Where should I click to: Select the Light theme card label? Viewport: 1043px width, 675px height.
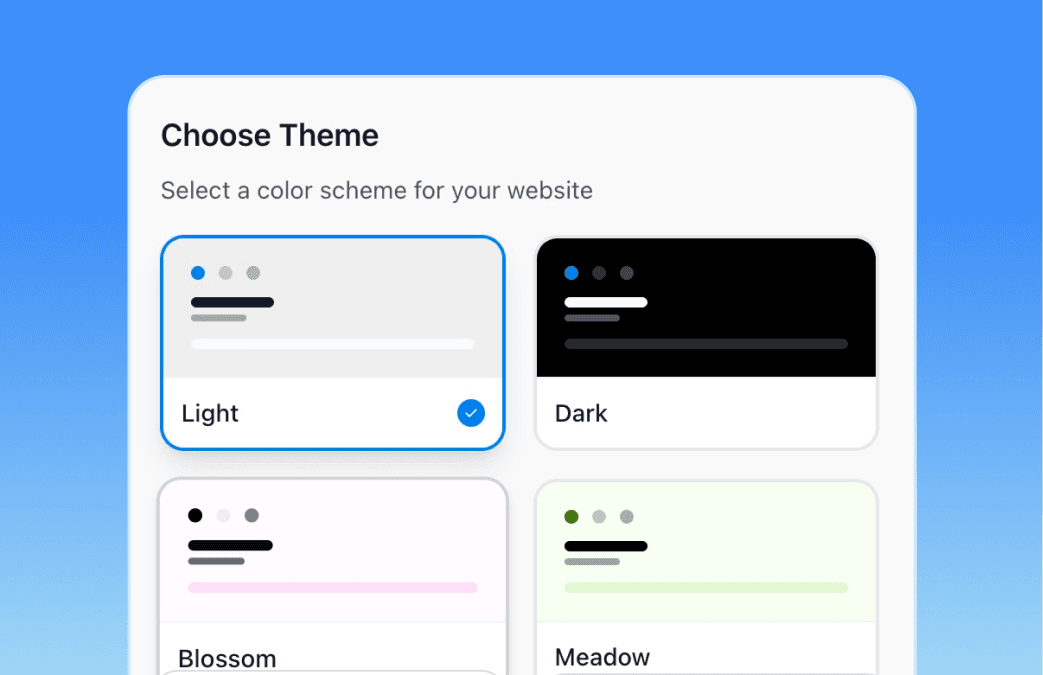tap(210, 413)
